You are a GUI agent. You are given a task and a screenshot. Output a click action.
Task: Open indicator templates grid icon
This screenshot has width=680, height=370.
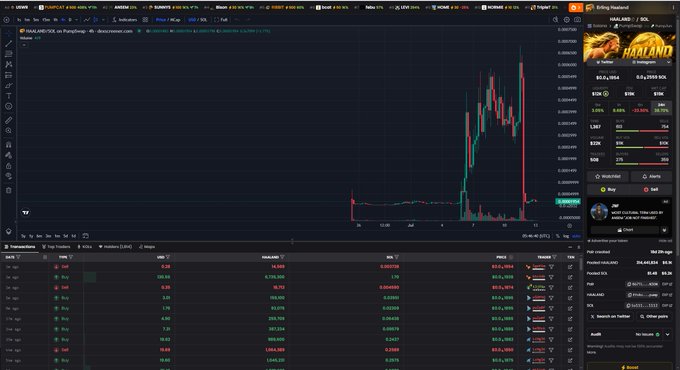[145, 20]
